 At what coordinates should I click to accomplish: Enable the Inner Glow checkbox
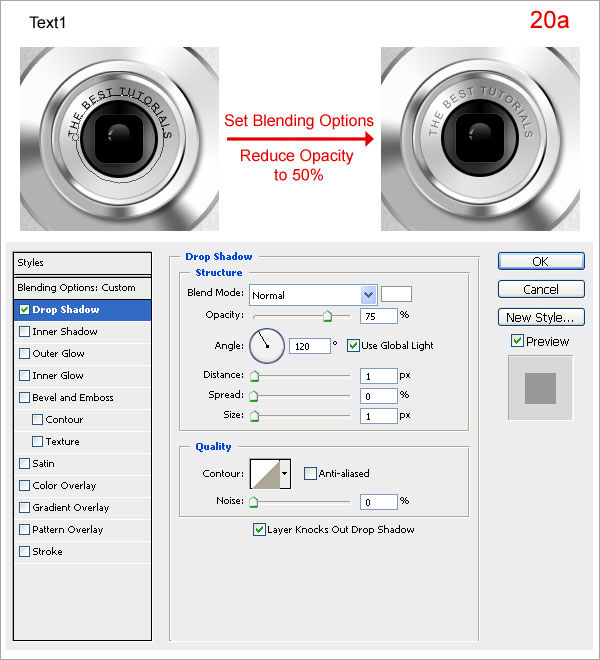(x=24, y=375)
